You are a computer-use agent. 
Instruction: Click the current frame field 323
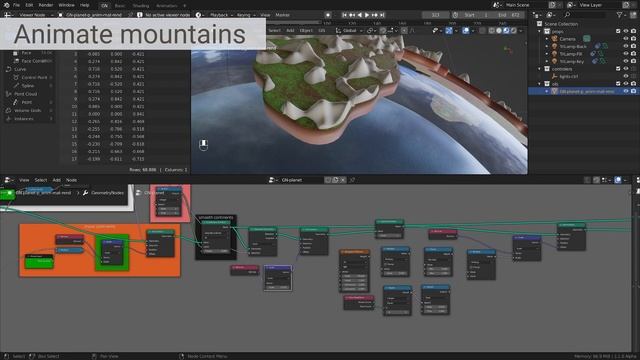436,15
